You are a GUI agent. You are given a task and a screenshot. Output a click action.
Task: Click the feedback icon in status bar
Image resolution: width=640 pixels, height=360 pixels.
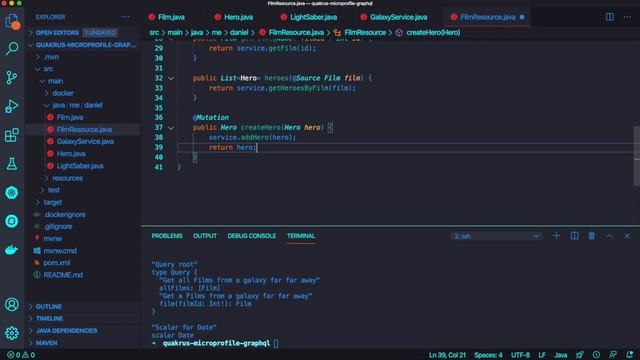(x=613, y=355)
